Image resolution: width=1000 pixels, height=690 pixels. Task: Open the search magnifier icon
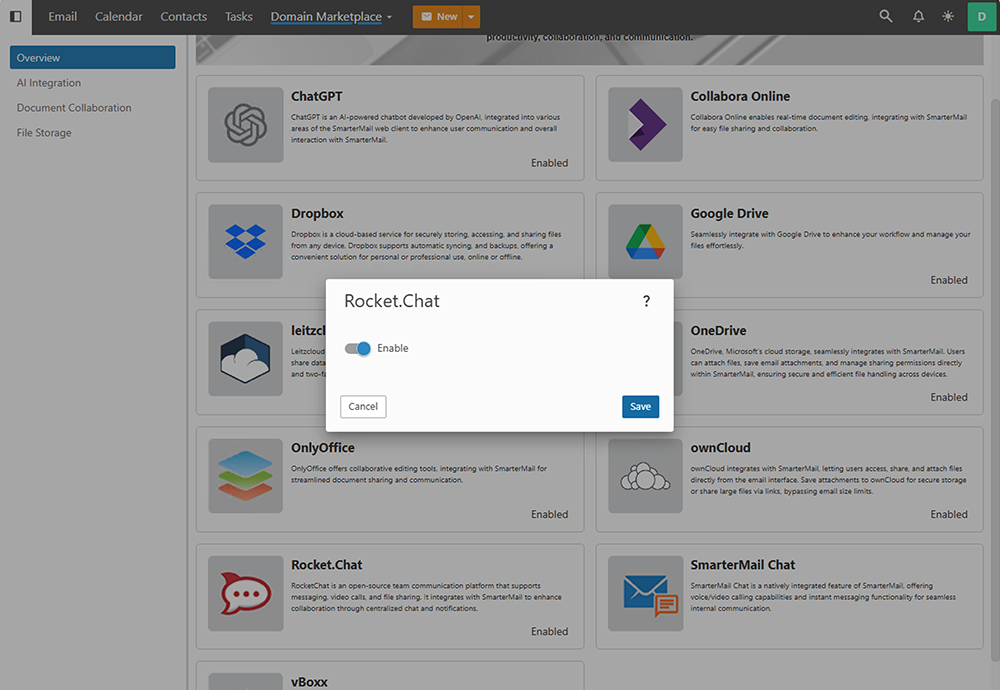point(886,17)
